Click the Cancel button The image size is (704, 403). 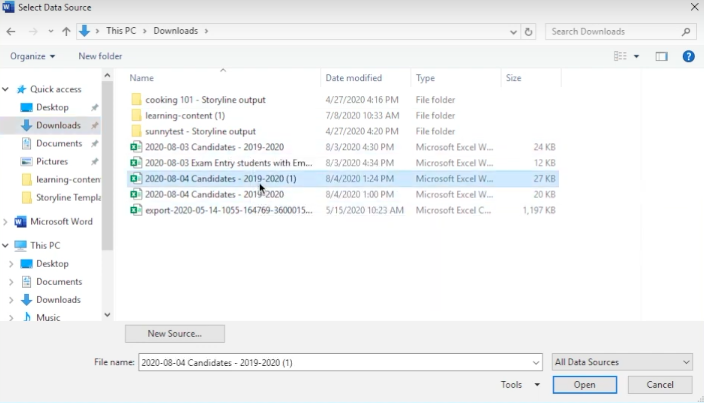tap(660, 385)
